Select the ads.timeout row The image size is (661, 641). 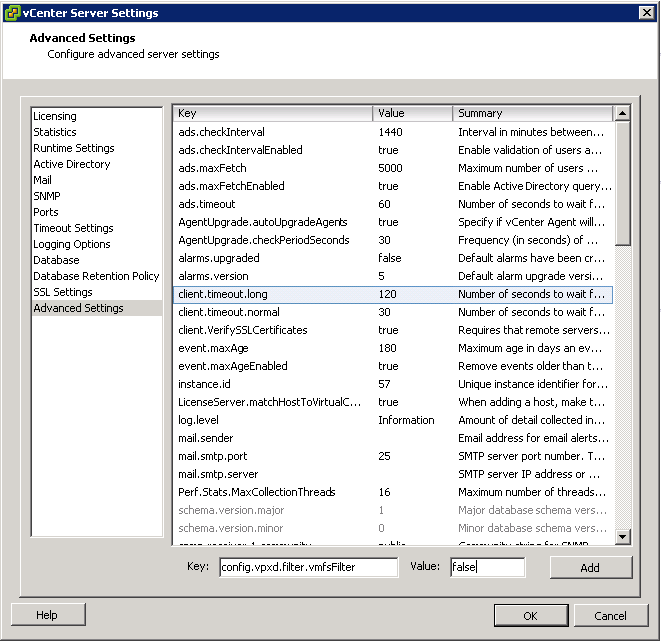393,204
